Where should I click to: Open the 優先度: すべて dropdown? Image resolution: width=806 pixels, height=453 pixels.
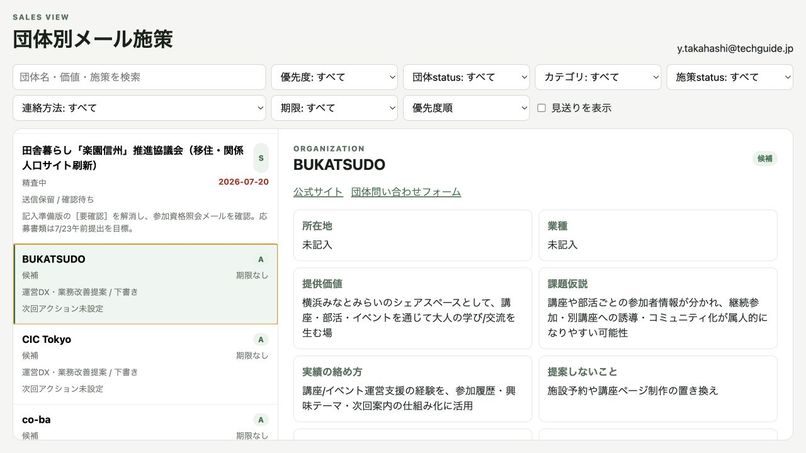click(x=334, y=77)
